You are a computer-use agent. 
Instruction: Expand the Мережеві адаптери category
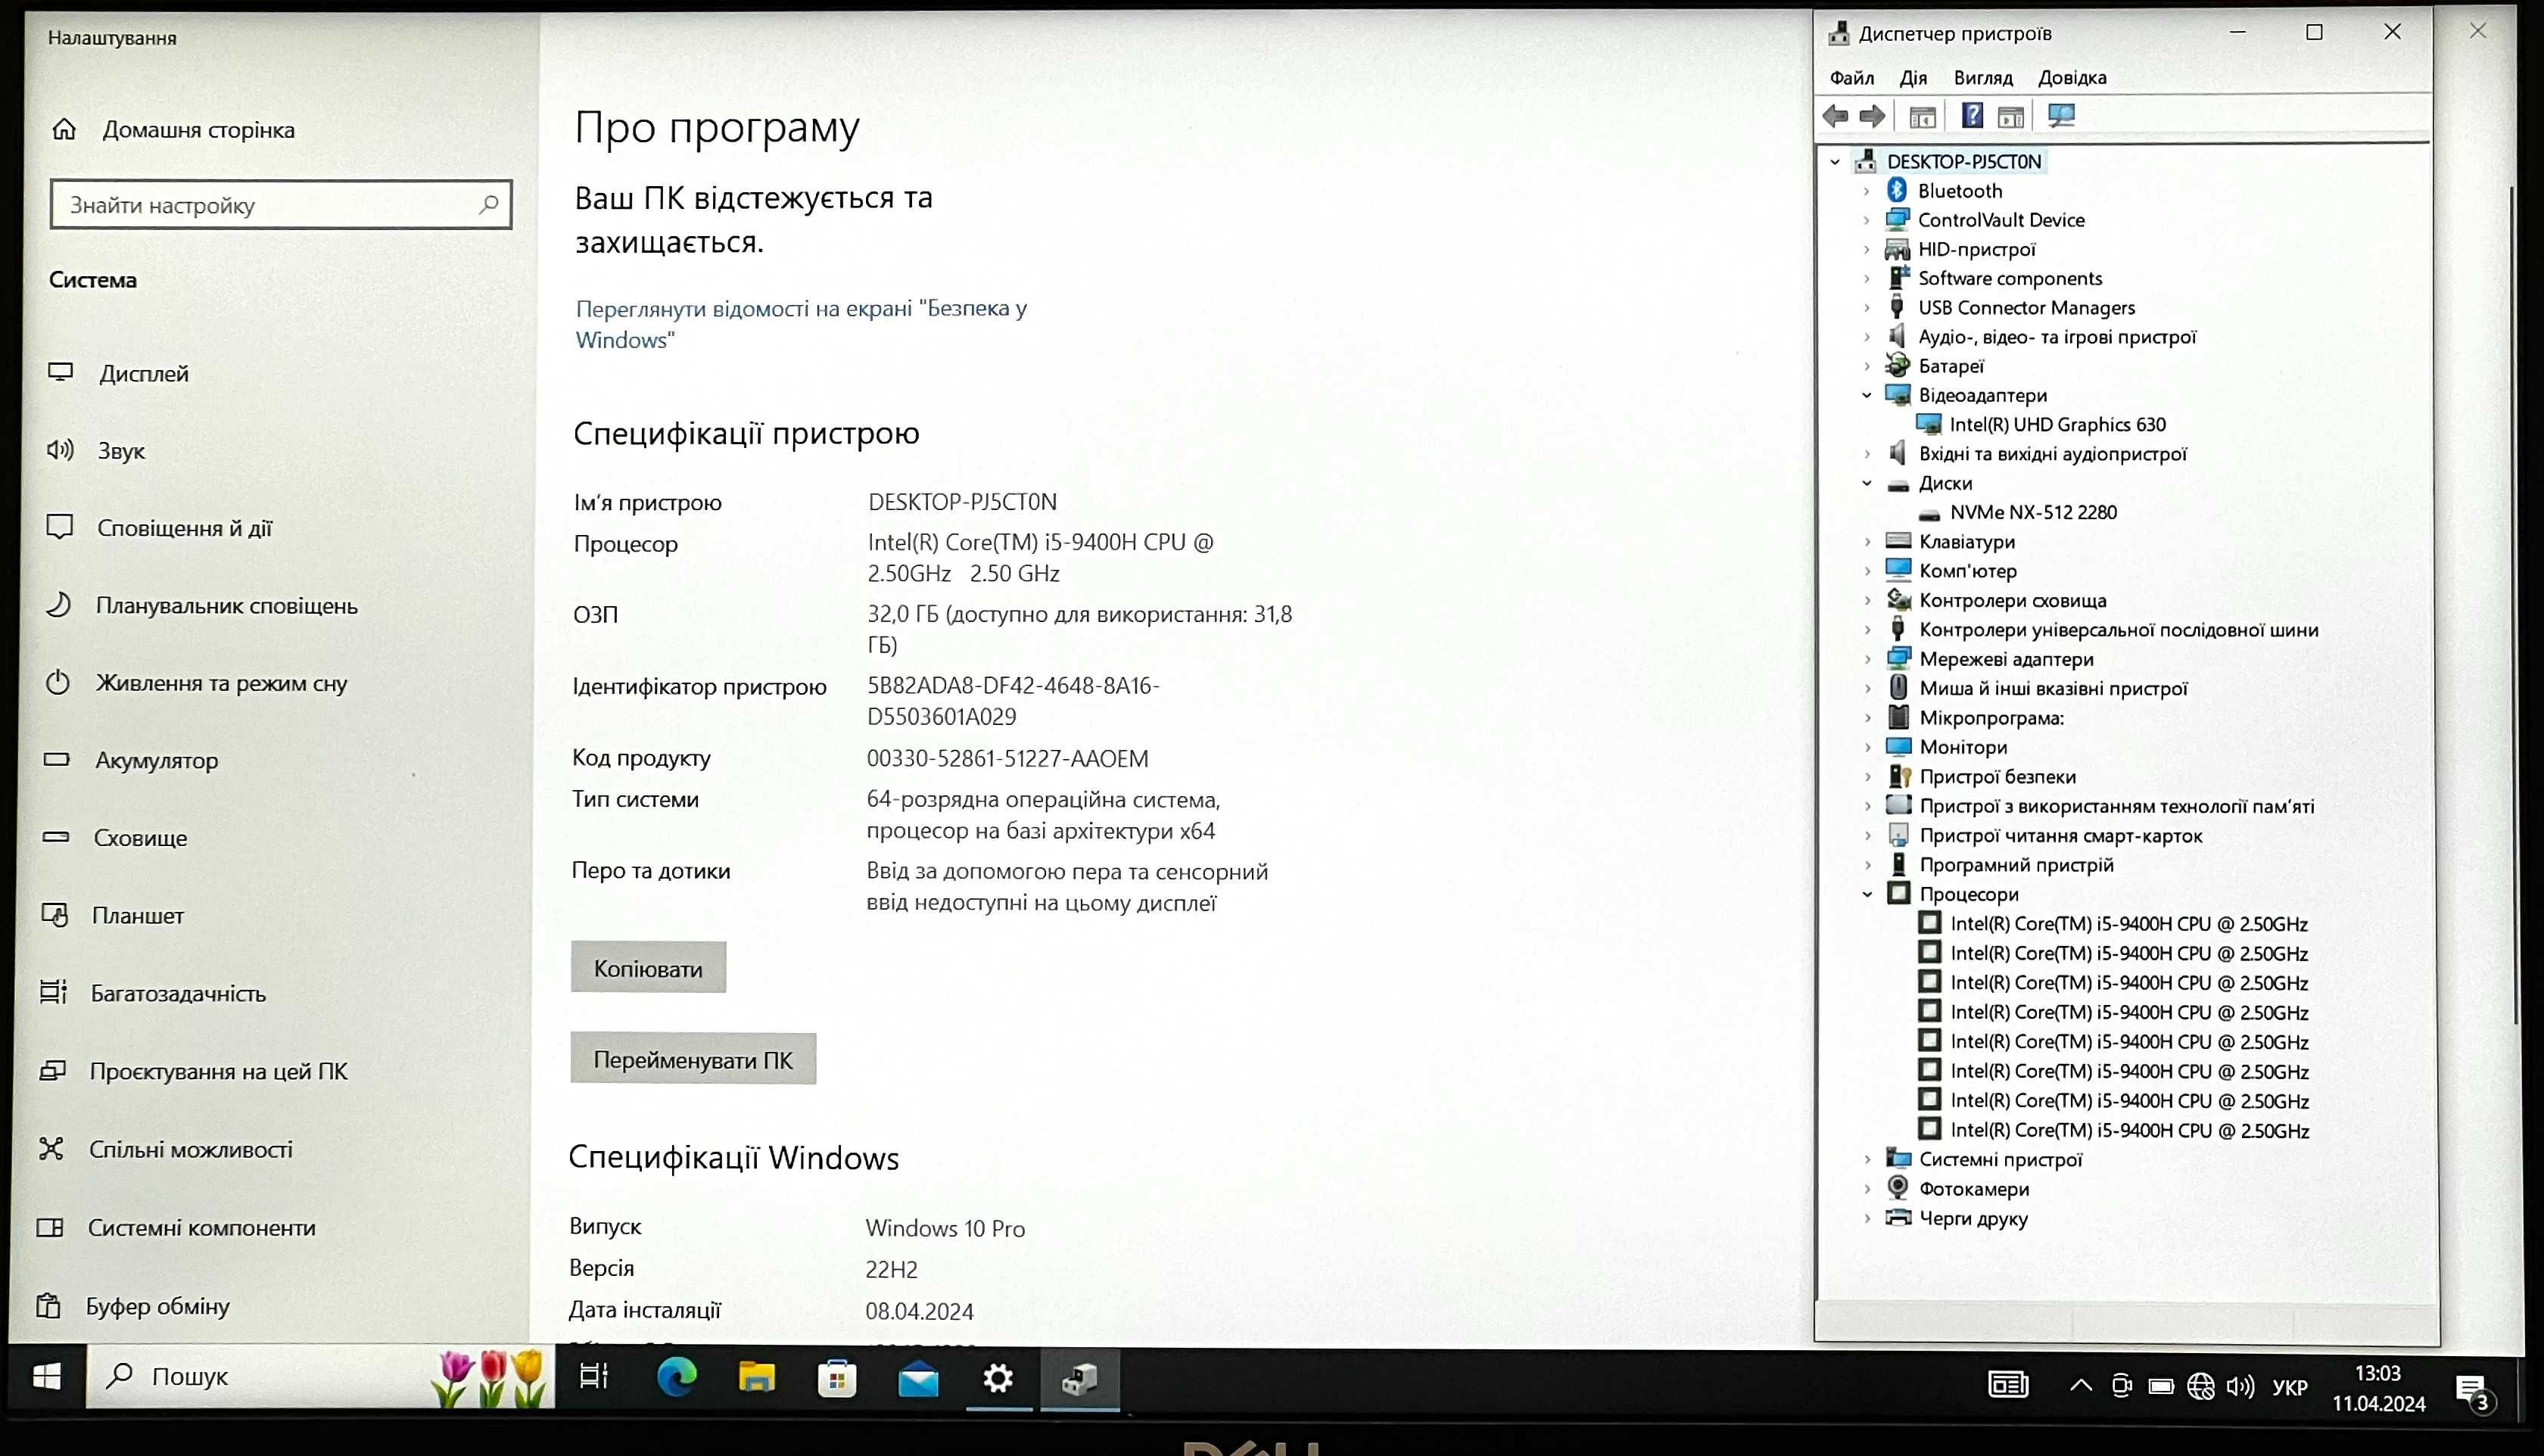(x=1867, y=660)
